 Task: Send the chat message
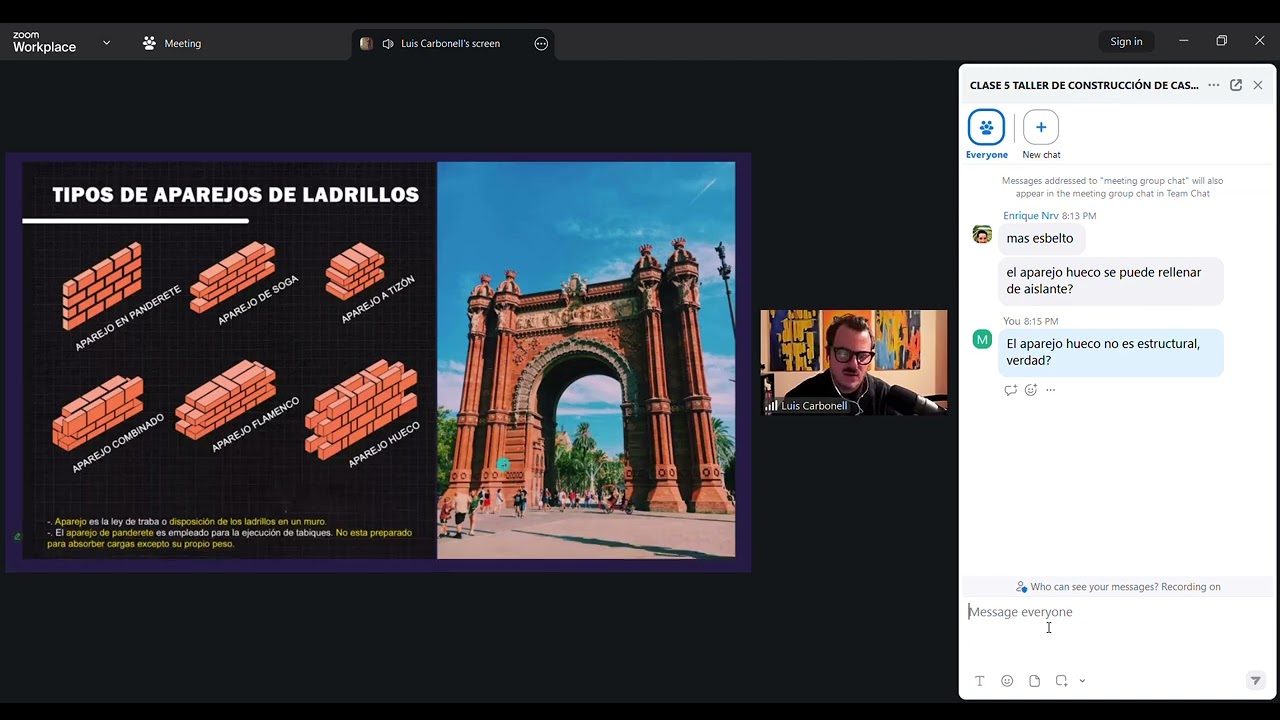pyautogui.click(x=1255, y=681)
